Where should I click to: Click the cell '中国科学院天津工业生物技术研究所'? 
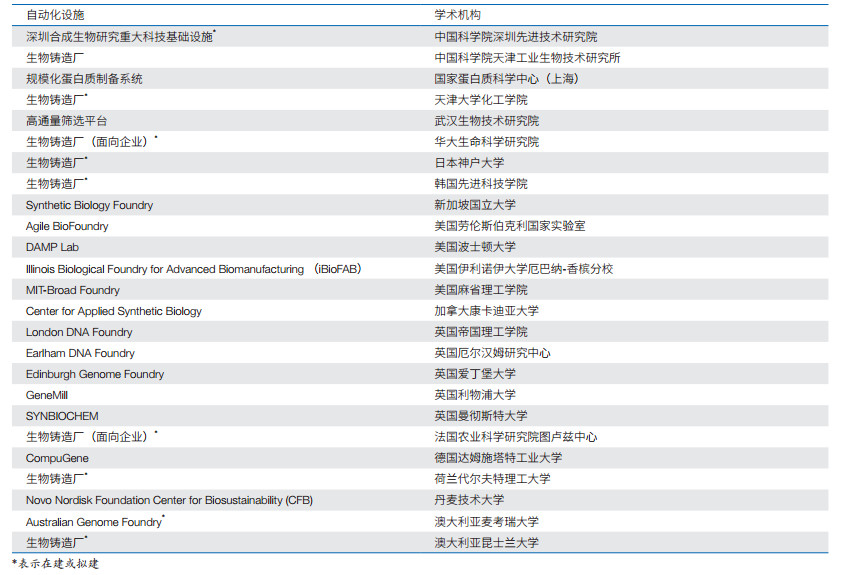click(x=528, y=58)
